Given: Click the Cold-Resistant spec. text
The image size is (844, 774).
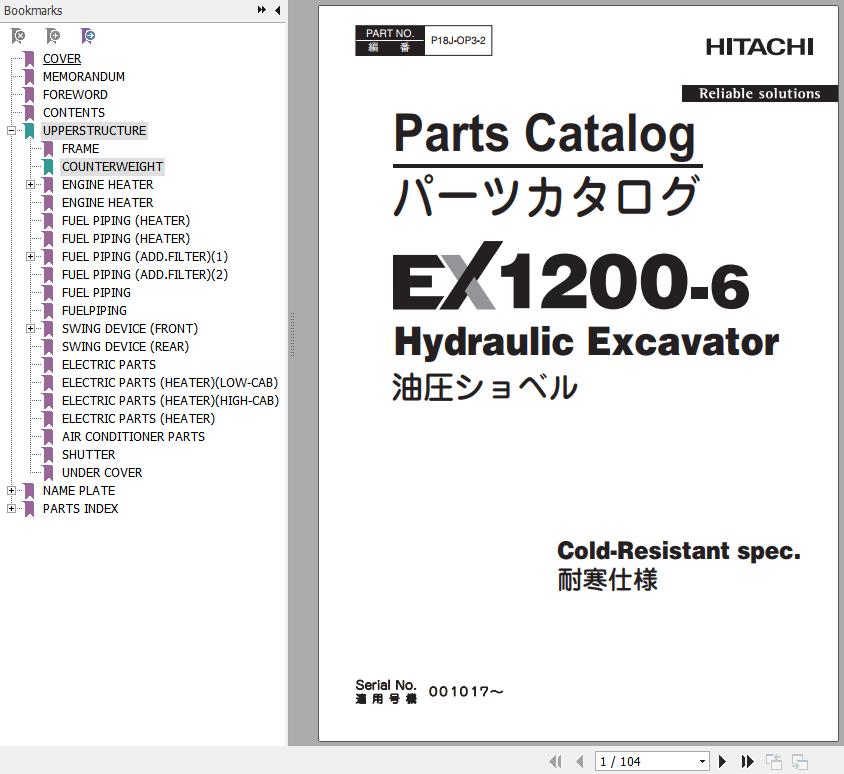Looking at the screenshot, I should (679, 551).
